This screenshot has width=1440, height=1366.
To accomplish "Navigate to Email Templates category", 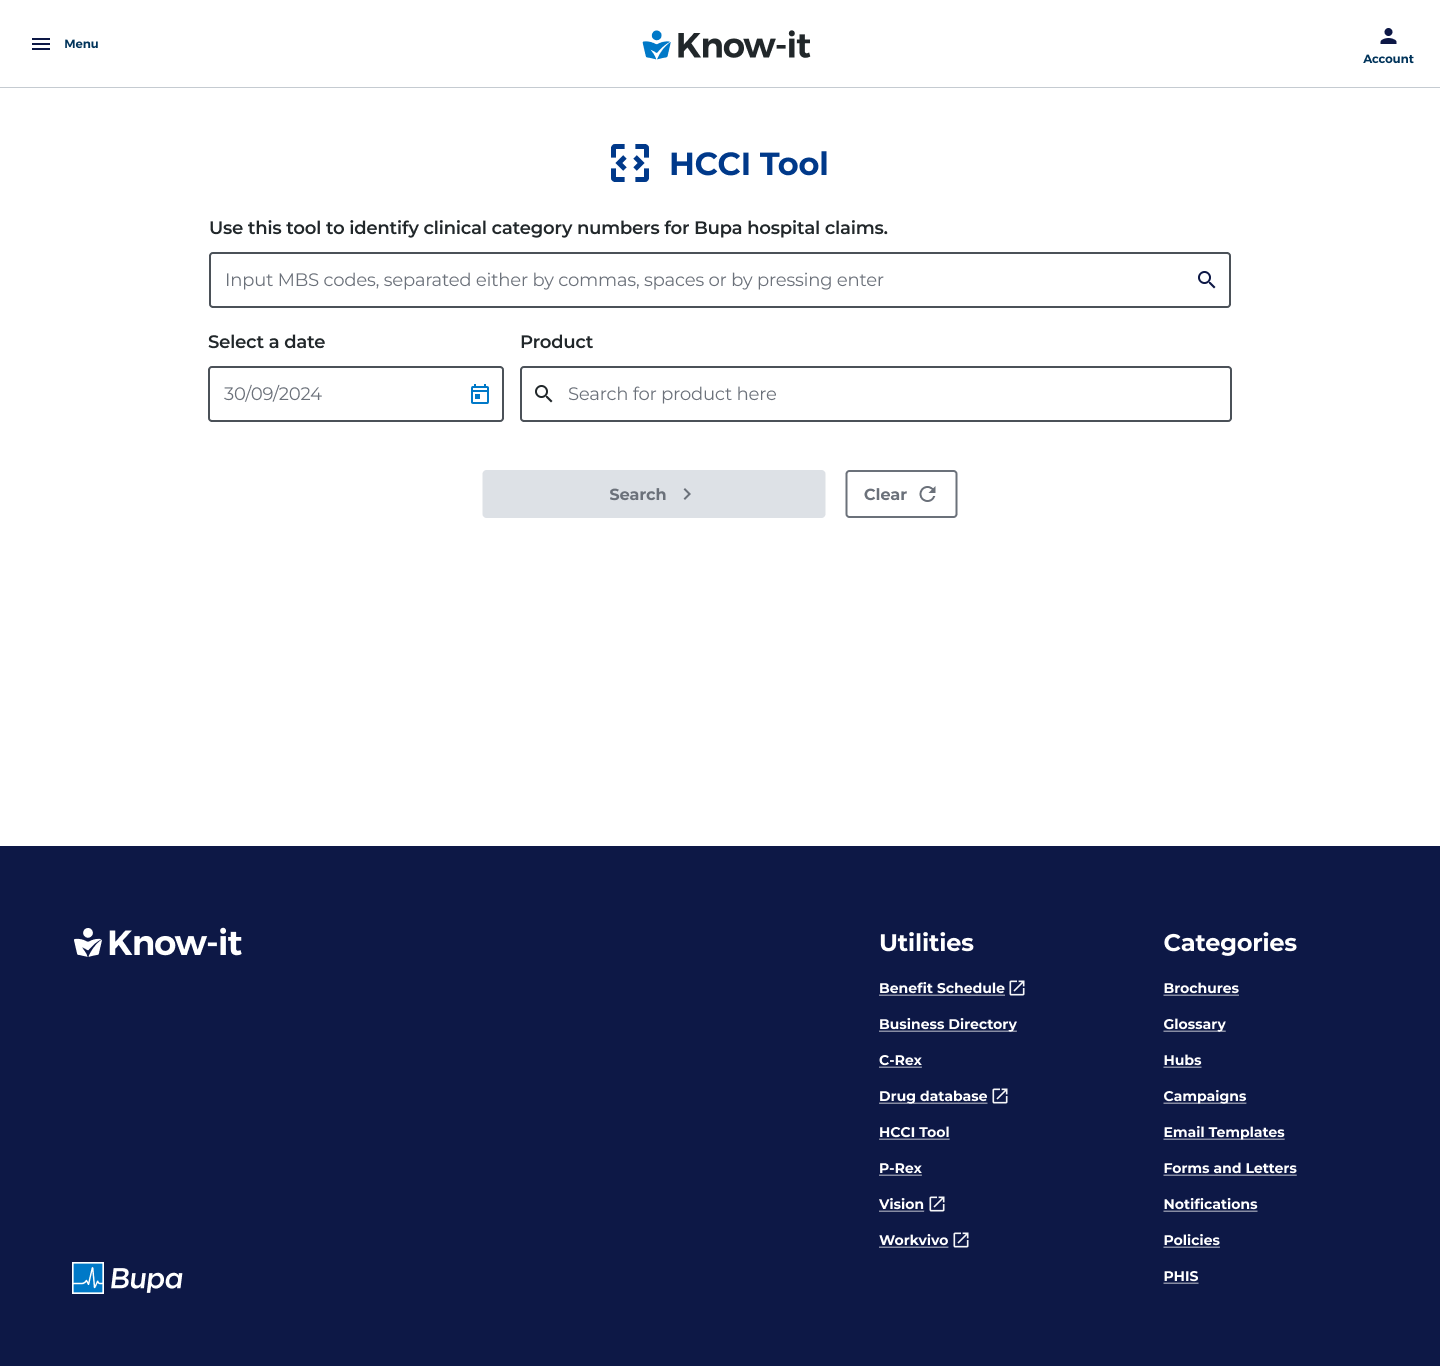I will [1223, 1132].
